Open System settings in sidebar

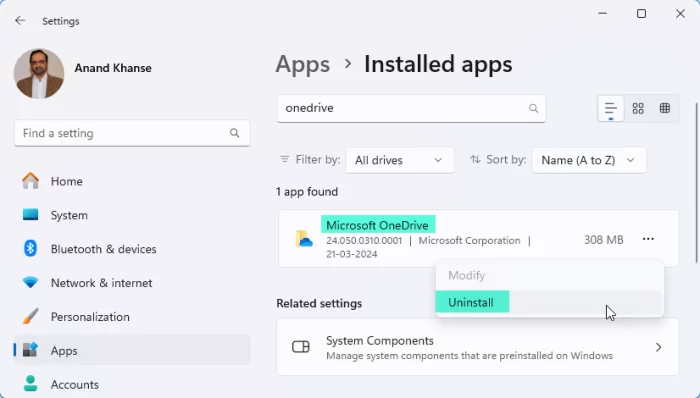(132, 215)
